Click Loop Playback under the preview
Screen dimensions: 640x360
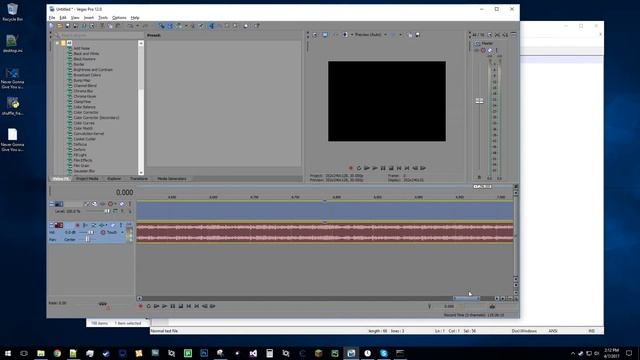[x=359, y=168]
